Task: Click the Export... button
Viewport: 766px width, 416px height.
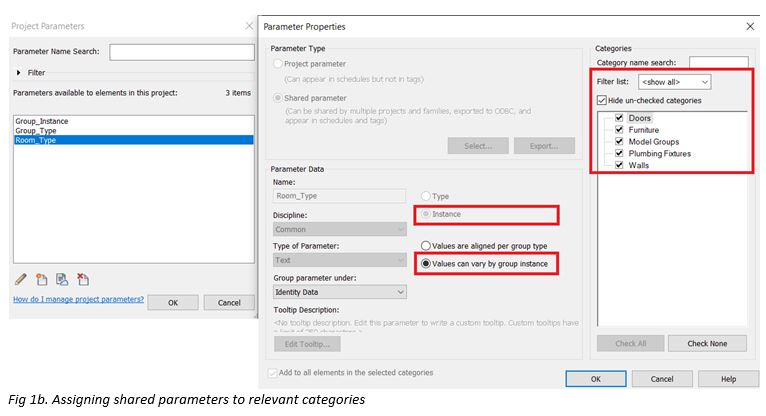Action: point(544,146)
